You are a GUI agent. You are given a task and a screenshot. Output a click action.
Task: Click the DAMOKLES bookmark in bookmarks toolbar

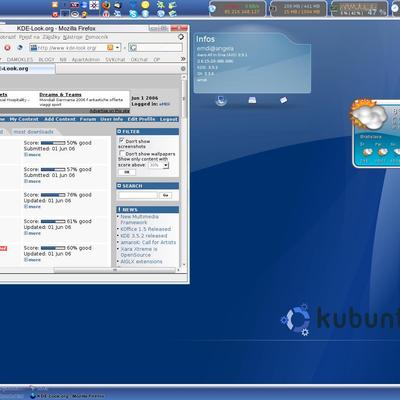(20, 59)
